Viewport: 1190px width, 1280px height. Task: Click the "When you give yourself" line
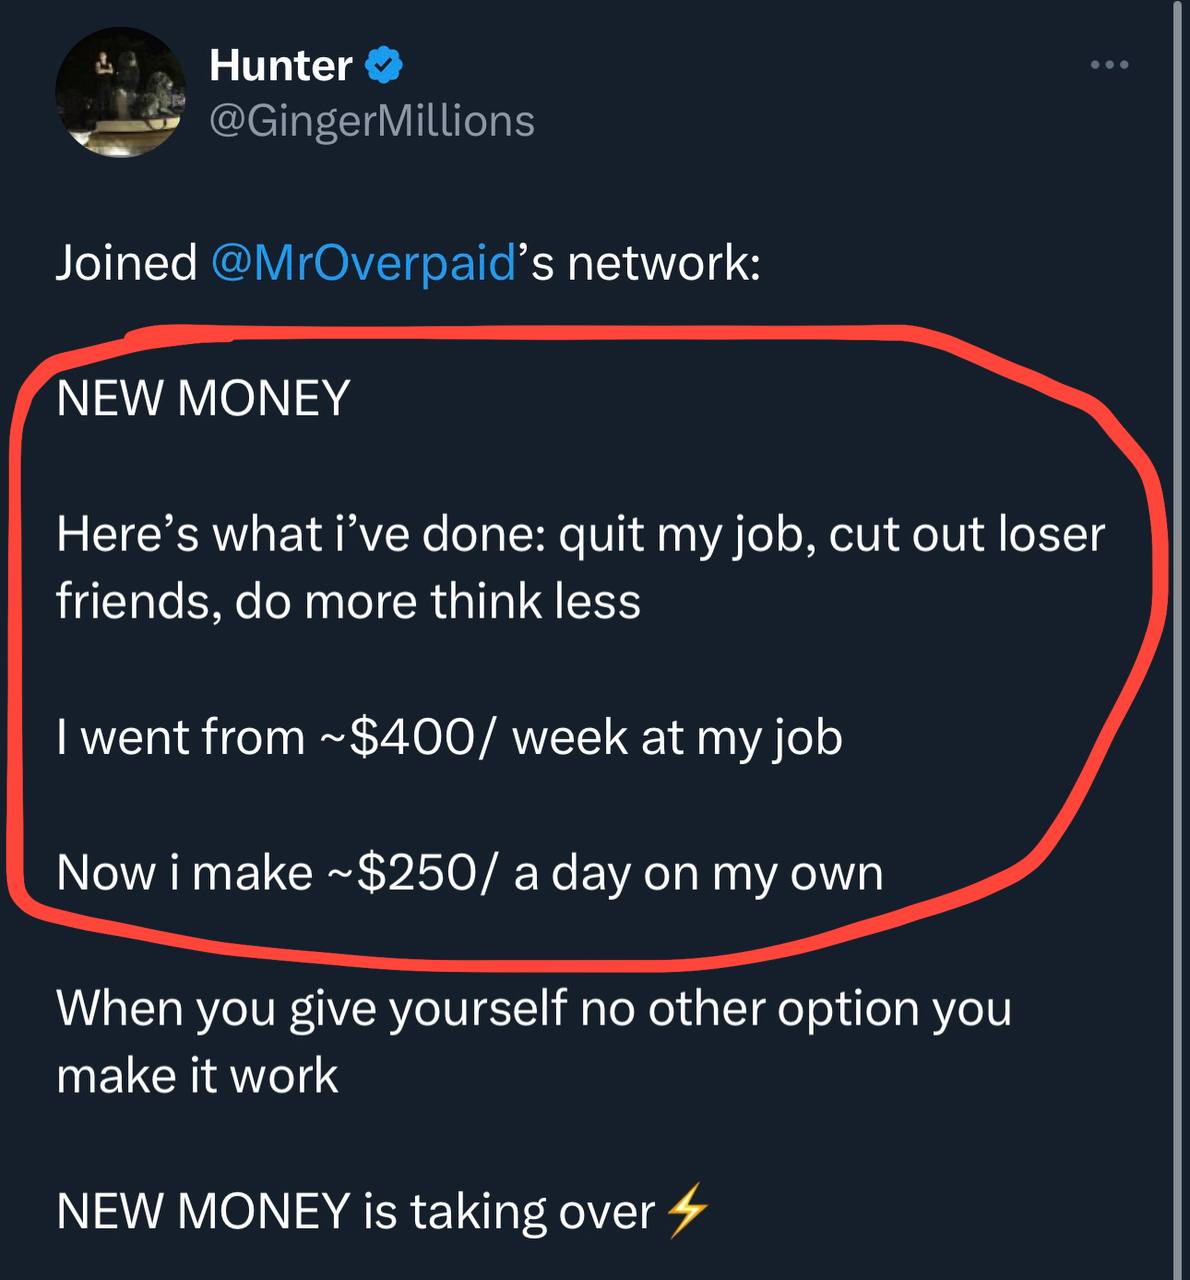pos(533,1008)
